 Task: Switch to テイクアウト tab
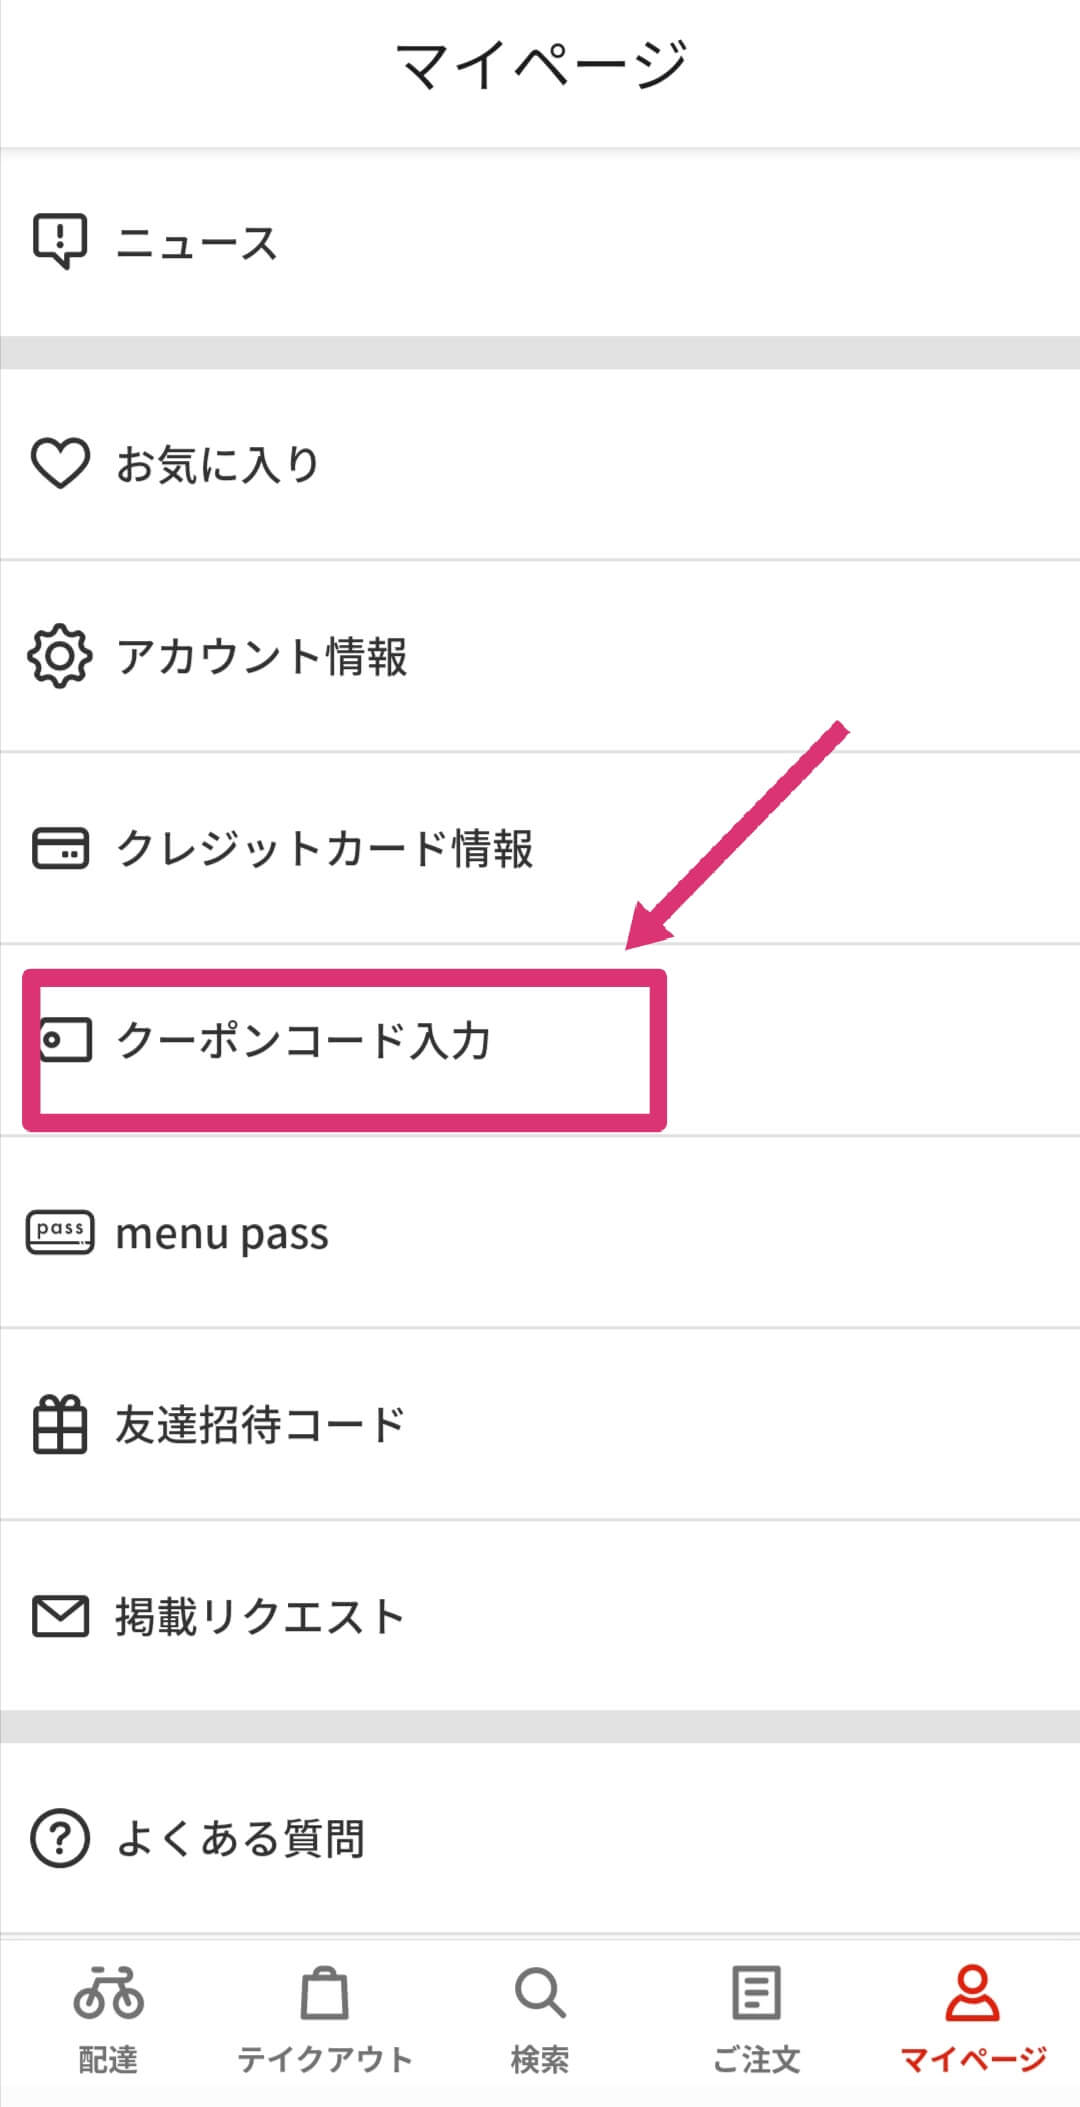pyautogui.click(x=324, y=2020)
